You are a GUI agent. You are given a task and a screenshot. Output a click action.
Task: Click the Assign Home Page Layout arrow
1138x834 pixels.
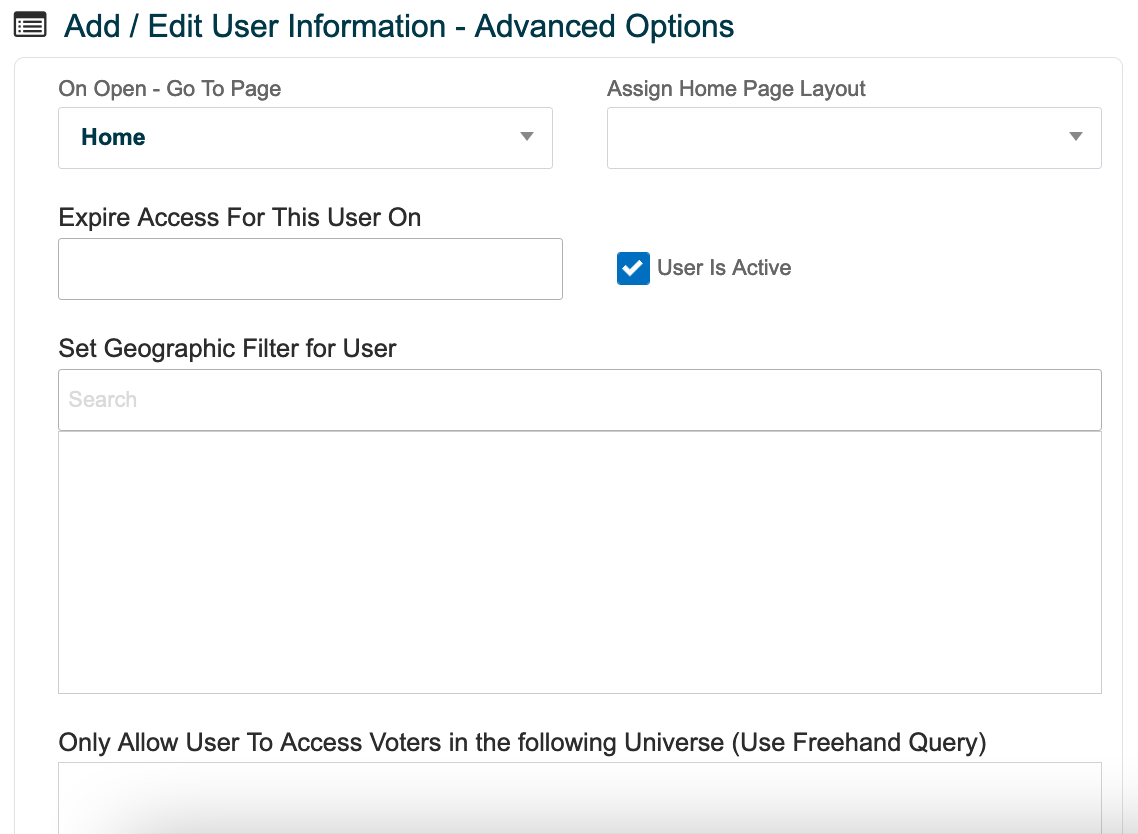[1074, 137]
